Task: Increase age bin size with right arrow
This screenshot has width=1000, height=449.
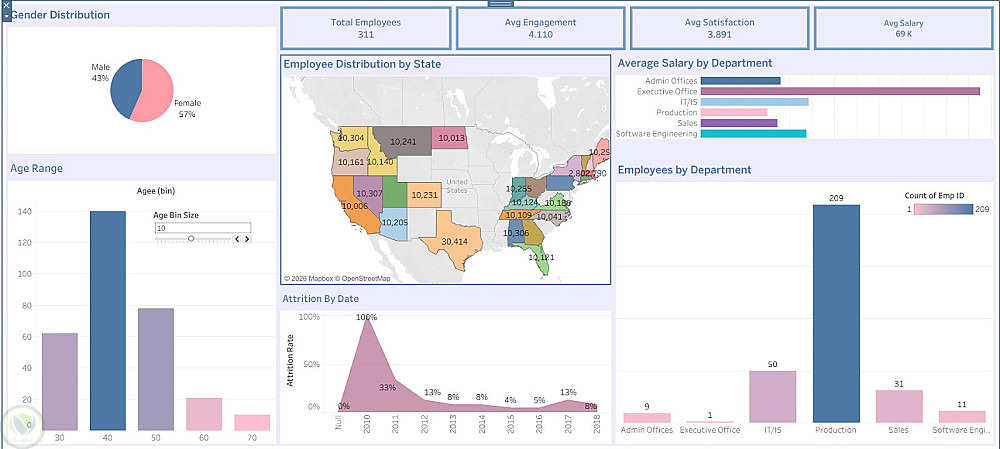Action: 246,239
